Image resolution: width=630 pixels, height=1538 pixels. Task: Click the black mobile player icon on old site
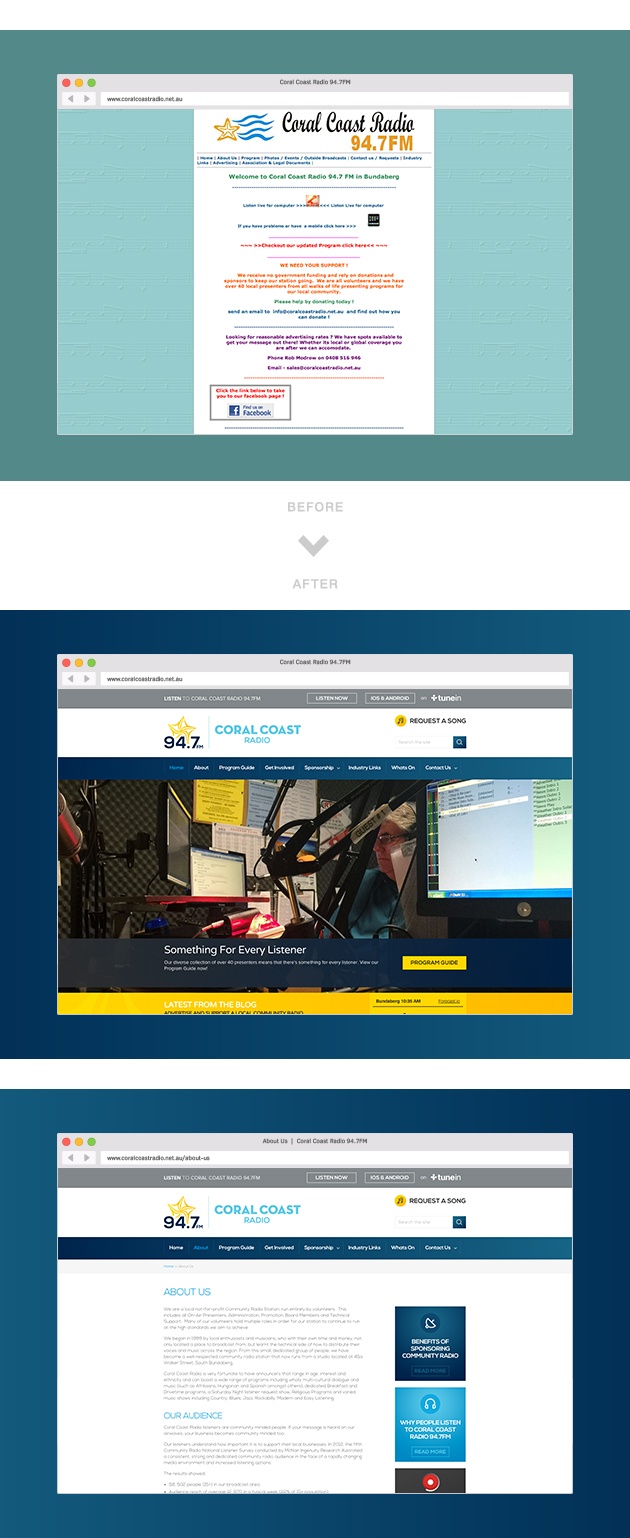coord(374,220)
